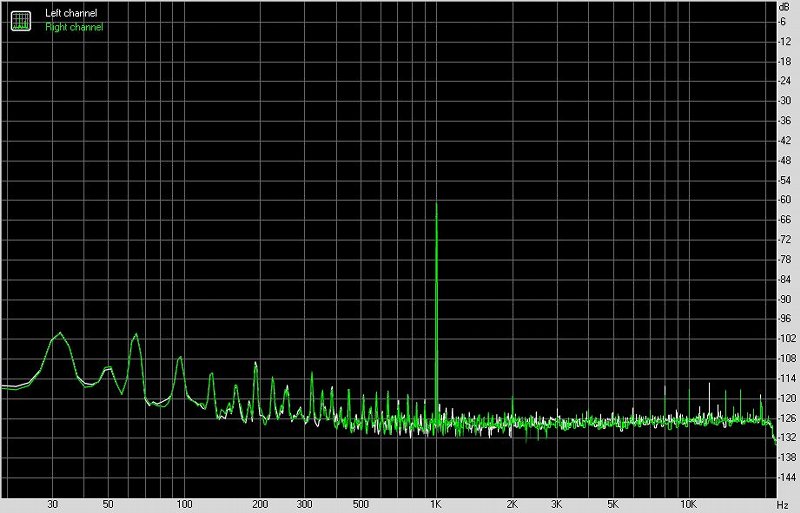
Task: Click the -144 dB level label
Action: [784, 477]
